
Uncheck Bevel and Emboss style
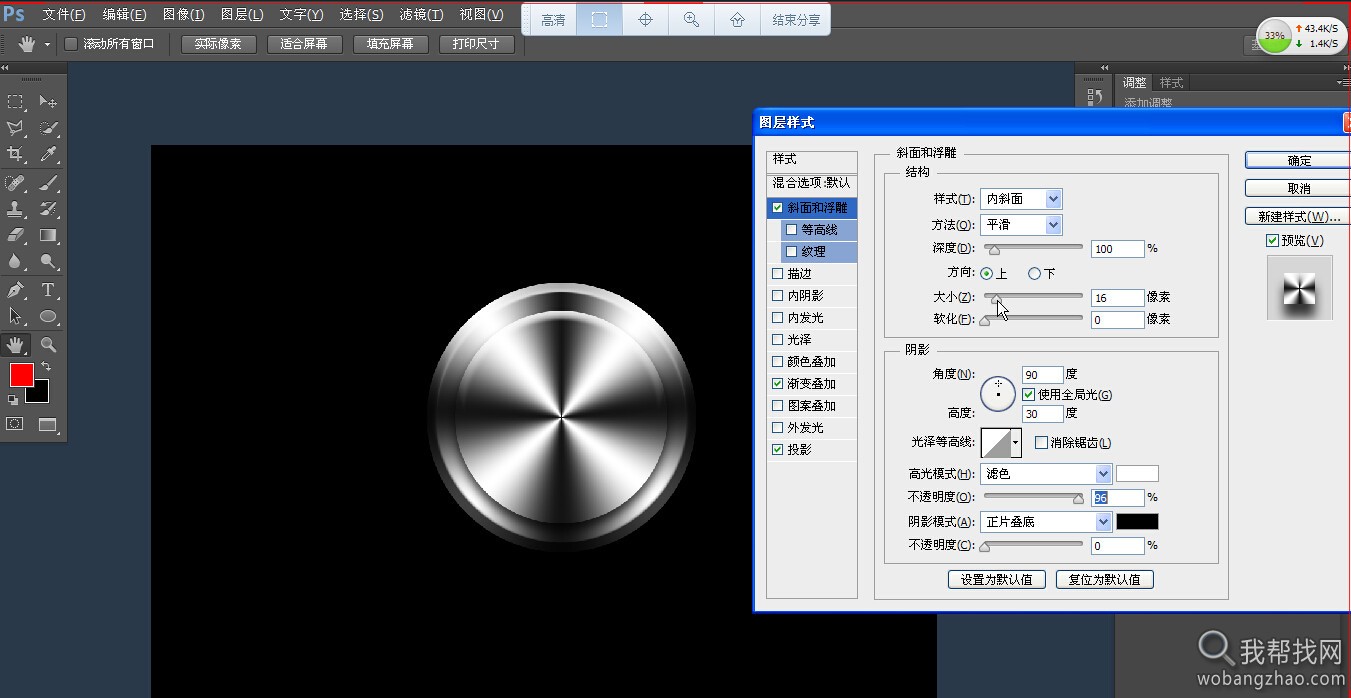(x=778, y=208)
